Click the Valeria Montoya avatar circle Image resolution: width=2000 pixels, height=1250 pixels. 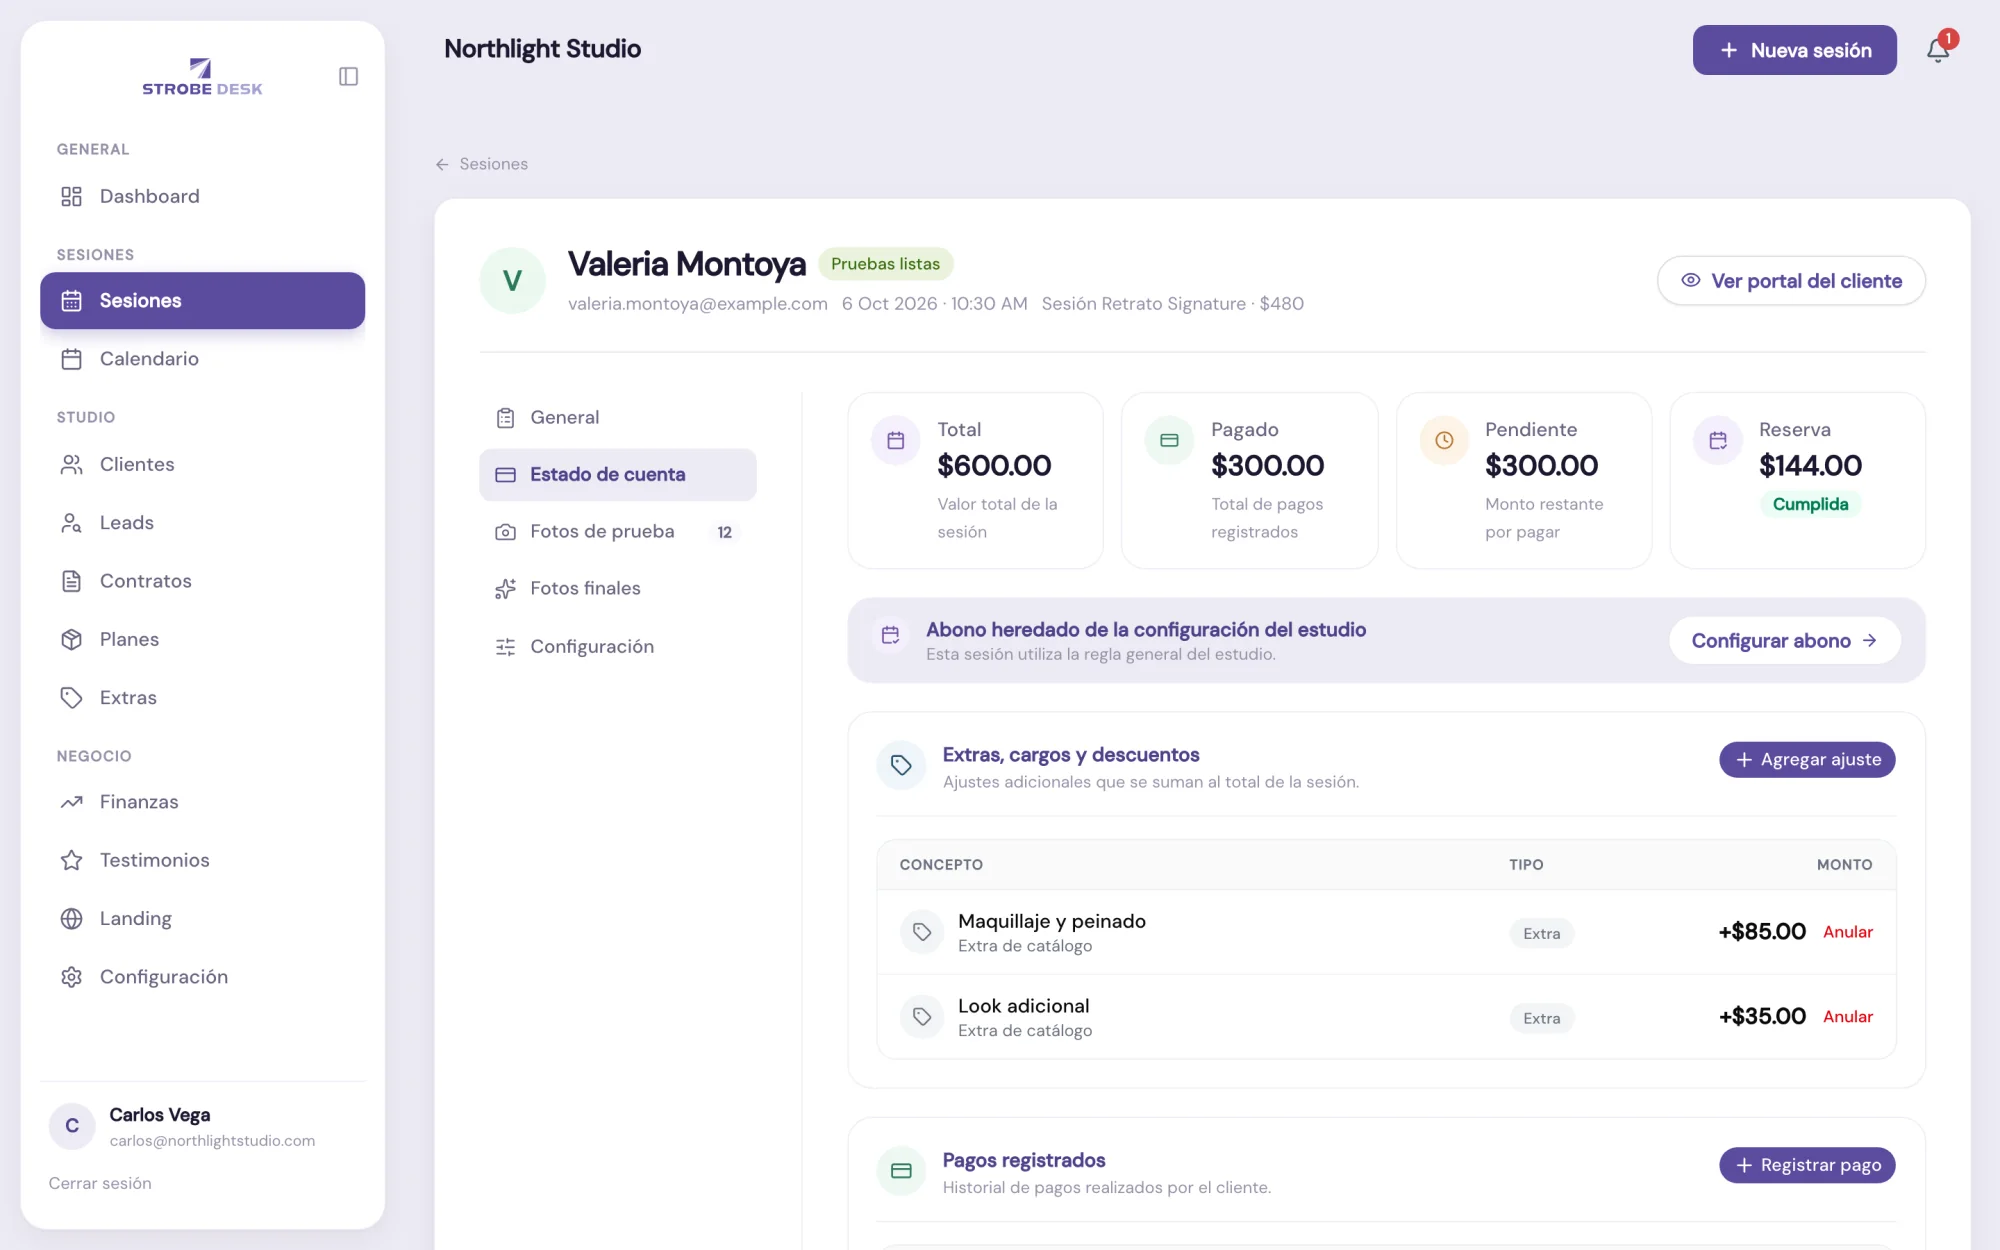coord(512,281)
